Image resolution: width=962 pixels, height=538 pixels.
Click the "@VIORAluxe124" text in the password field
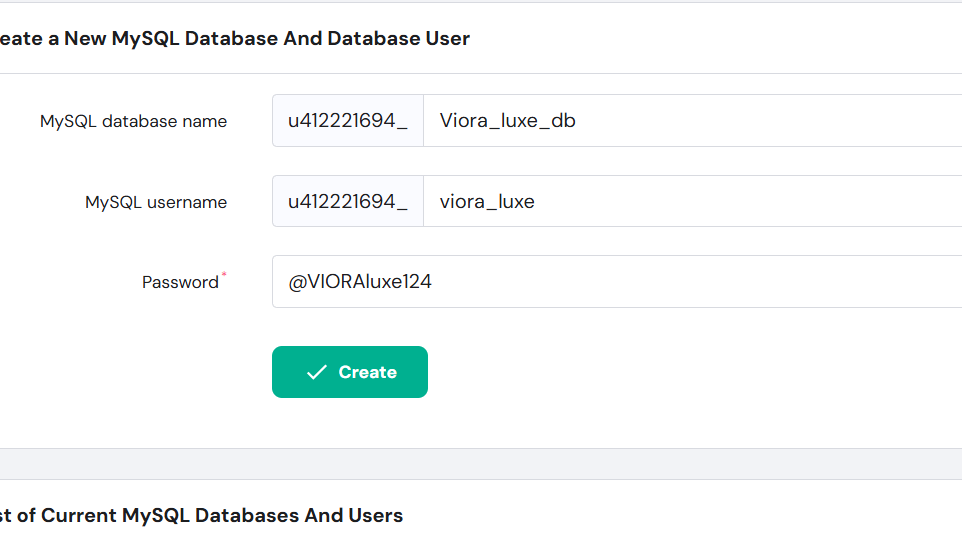pyautogui.click(x=360, y=282)
